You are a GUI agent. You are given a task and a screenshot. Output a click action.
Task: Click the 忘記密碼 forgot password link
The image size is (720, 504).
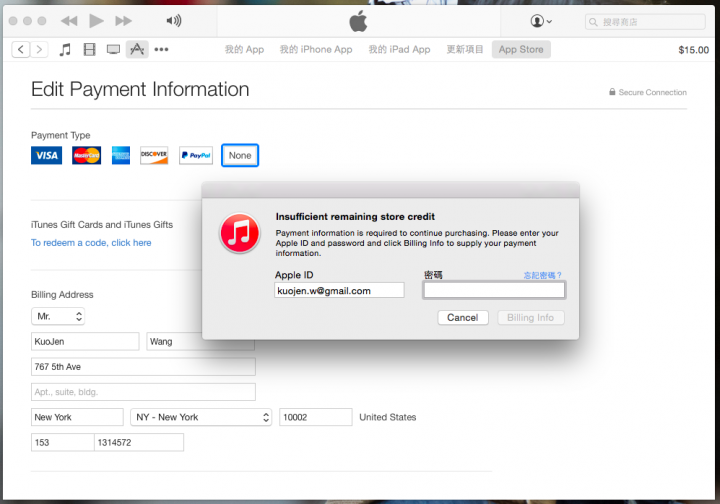coord(542,275)
